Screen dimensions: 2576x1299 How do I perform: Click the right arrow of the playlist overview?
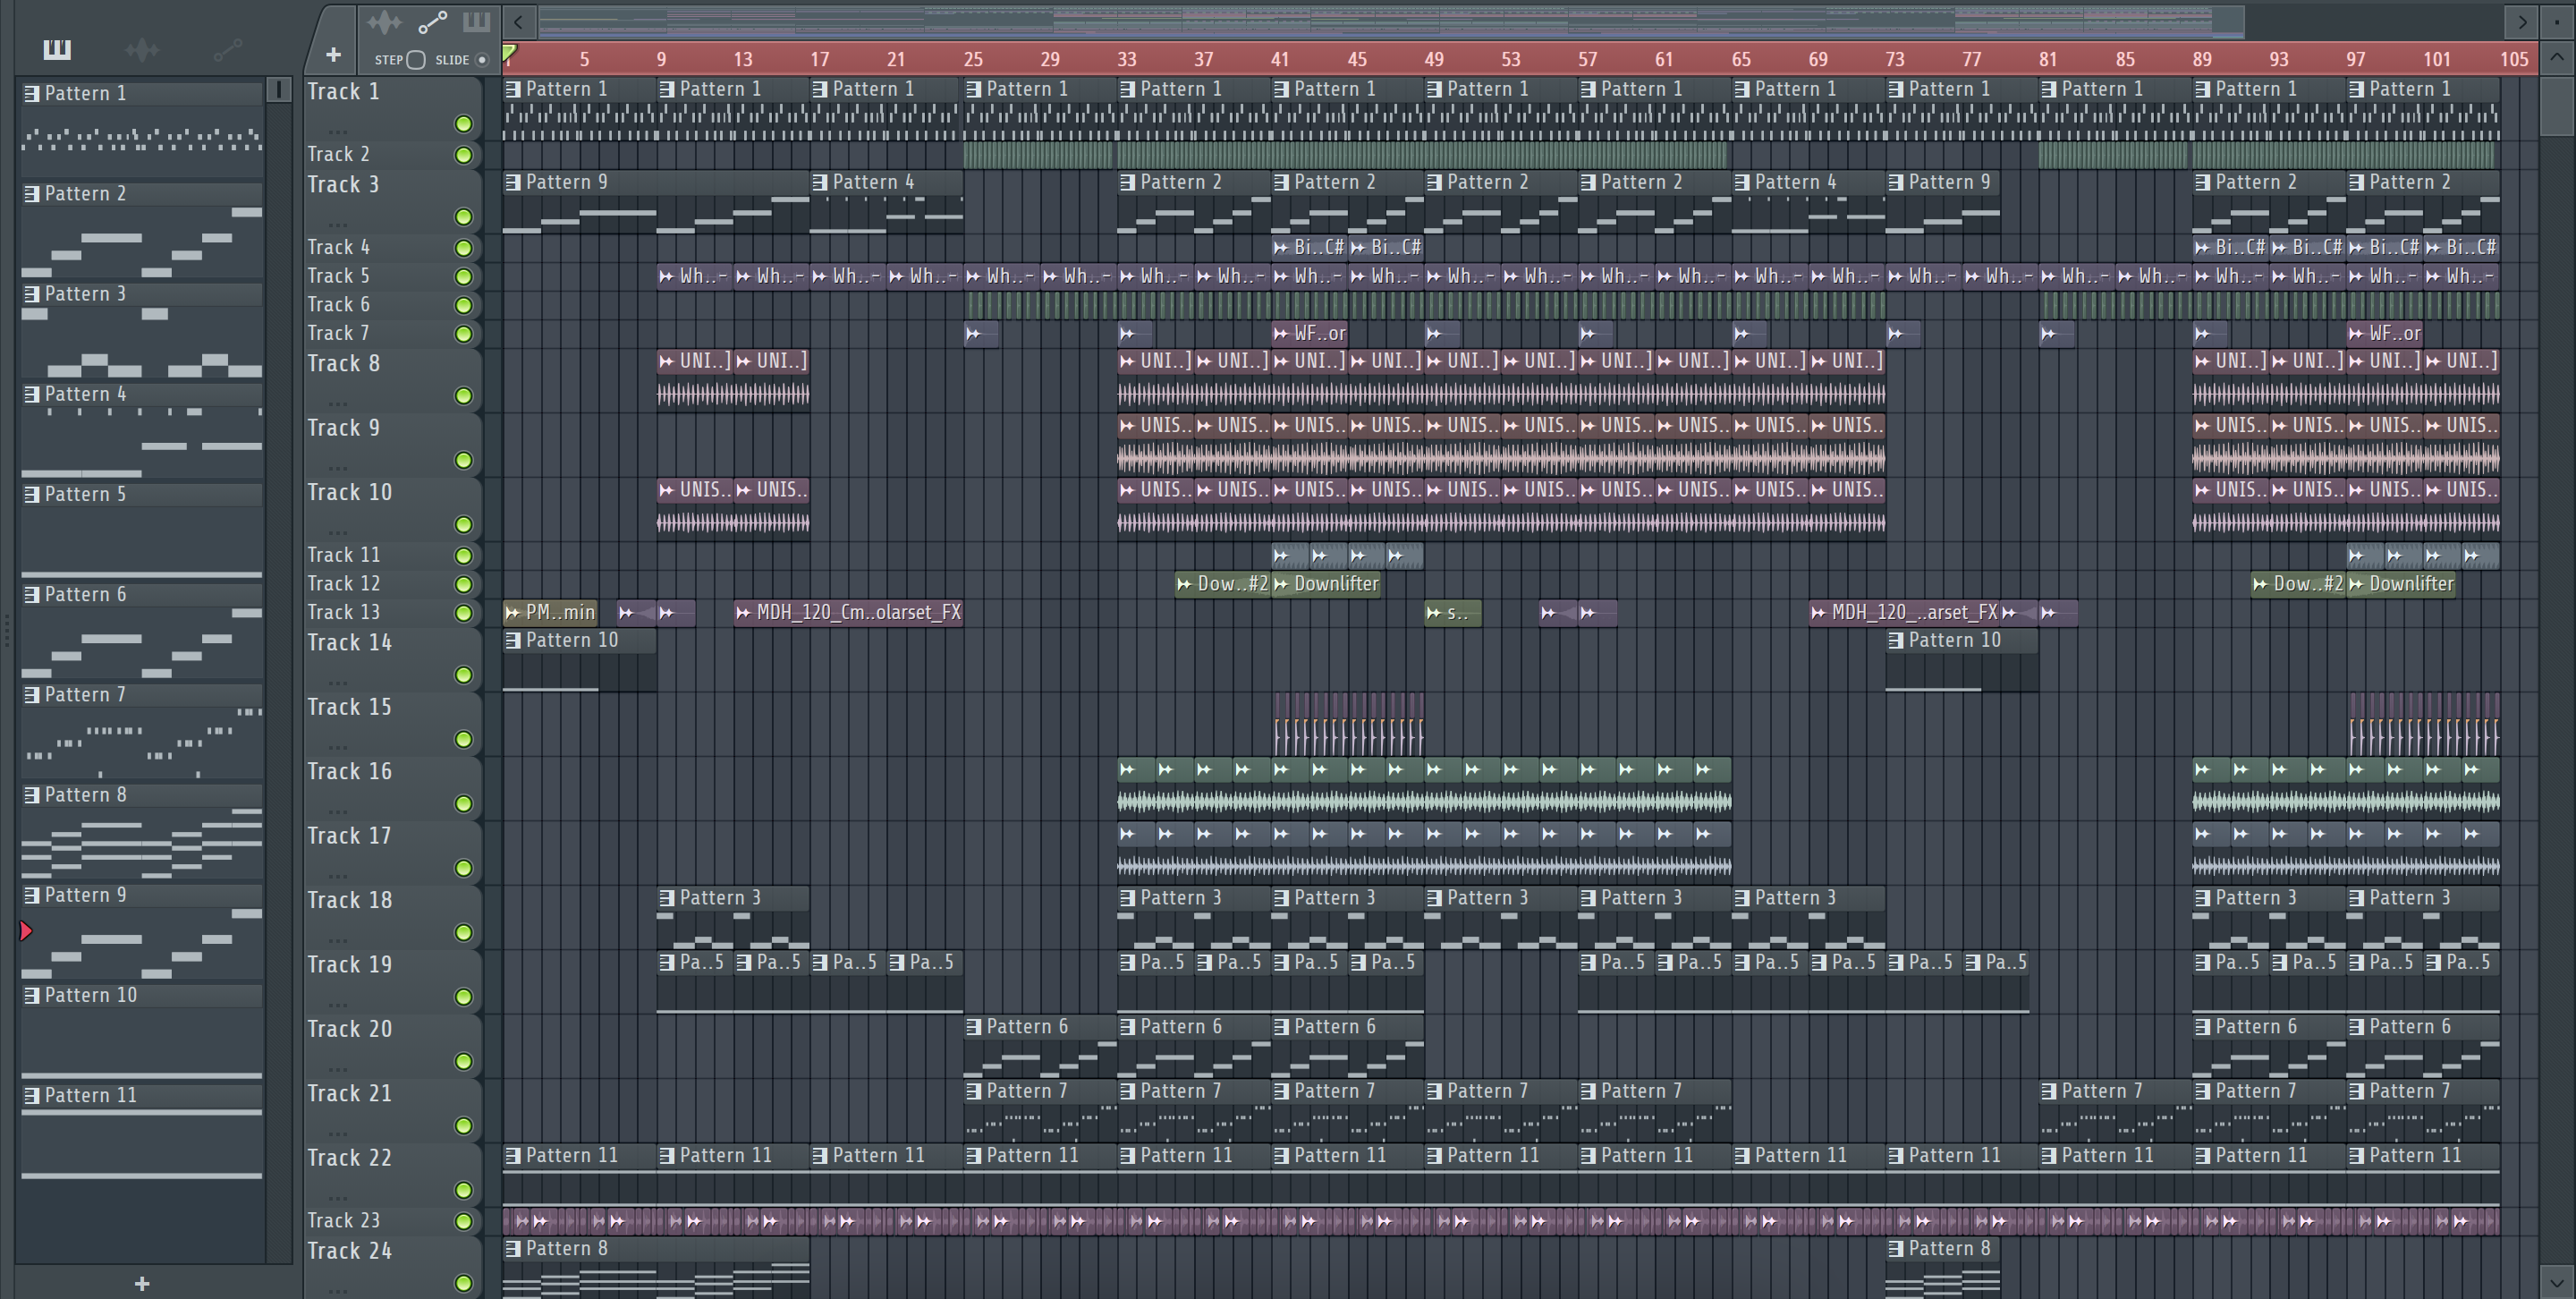[2522, 21]
